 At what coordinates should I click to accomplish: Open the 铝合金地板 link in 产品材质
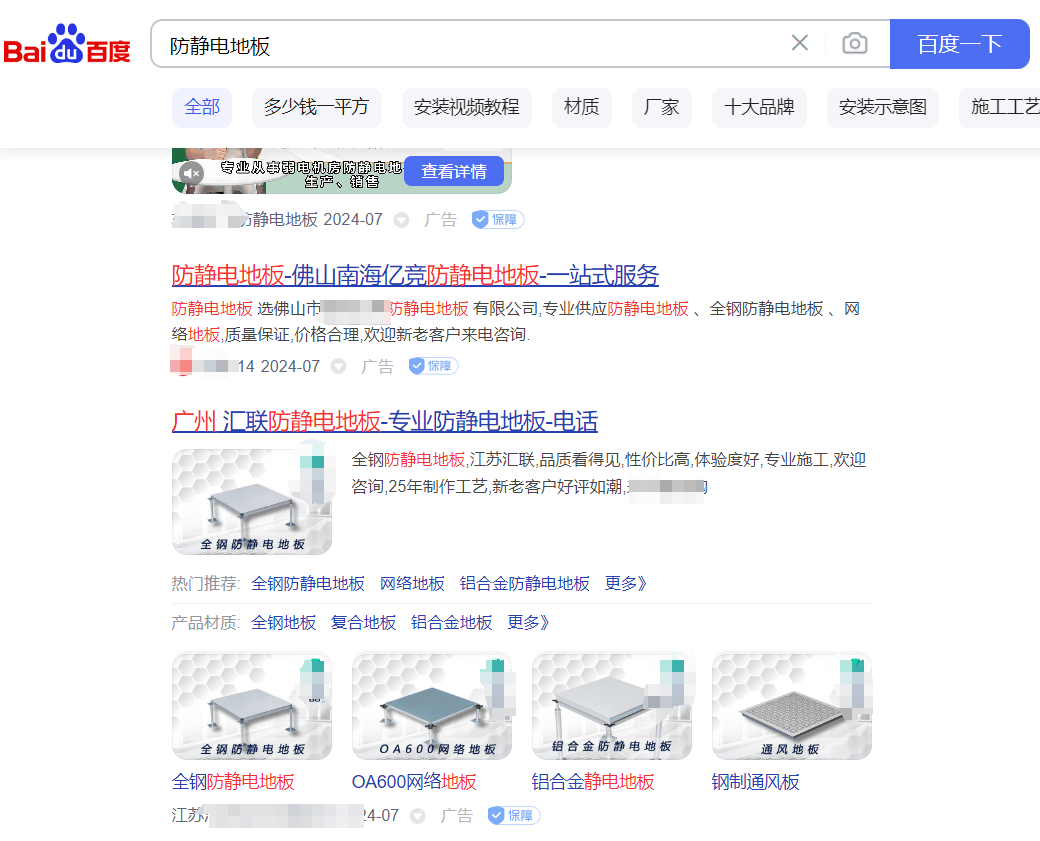click(x=452, y=623)
